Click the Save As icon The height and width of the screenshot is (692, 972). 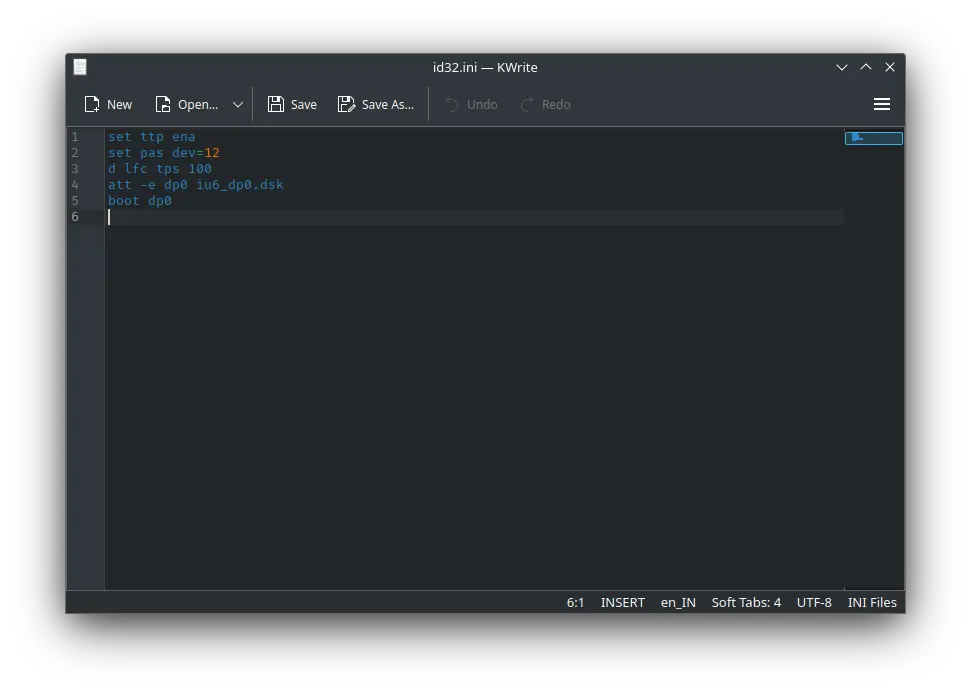tap(346, 104)
